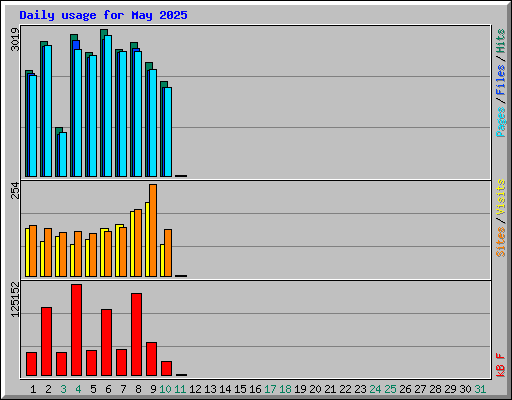Click green day 3 on the date axis
Screen dimensions: 512x400
(x=63, y=389)
